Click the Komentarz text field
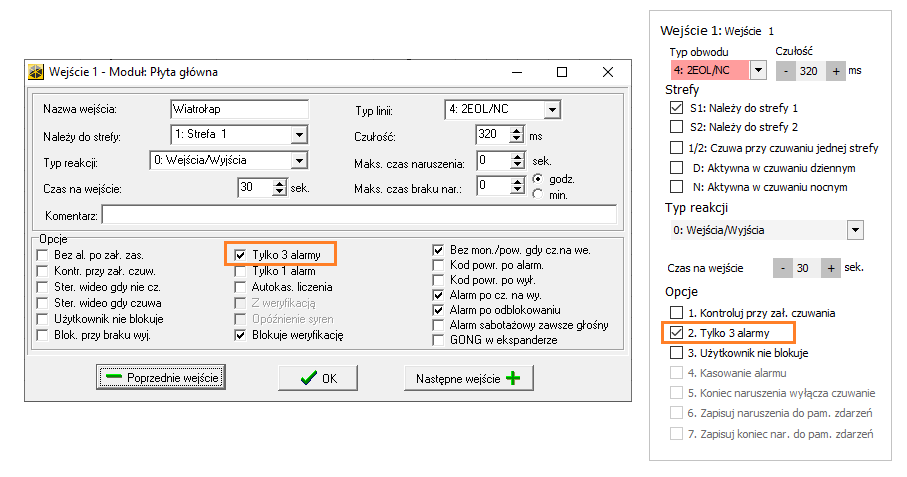 pyautogui.click(x=359, y=214)
